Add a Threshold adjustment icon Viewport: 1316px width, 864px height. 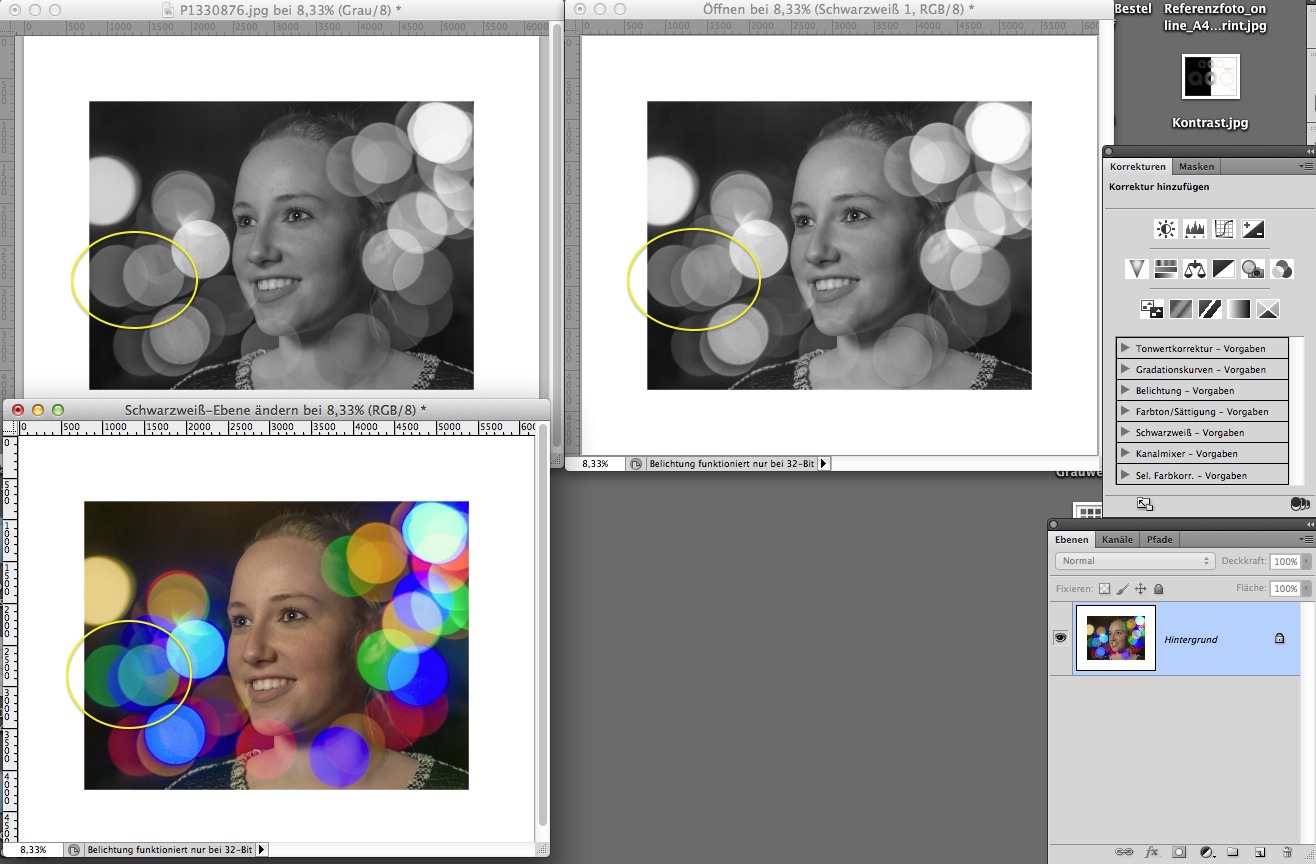pos(1210,309)
